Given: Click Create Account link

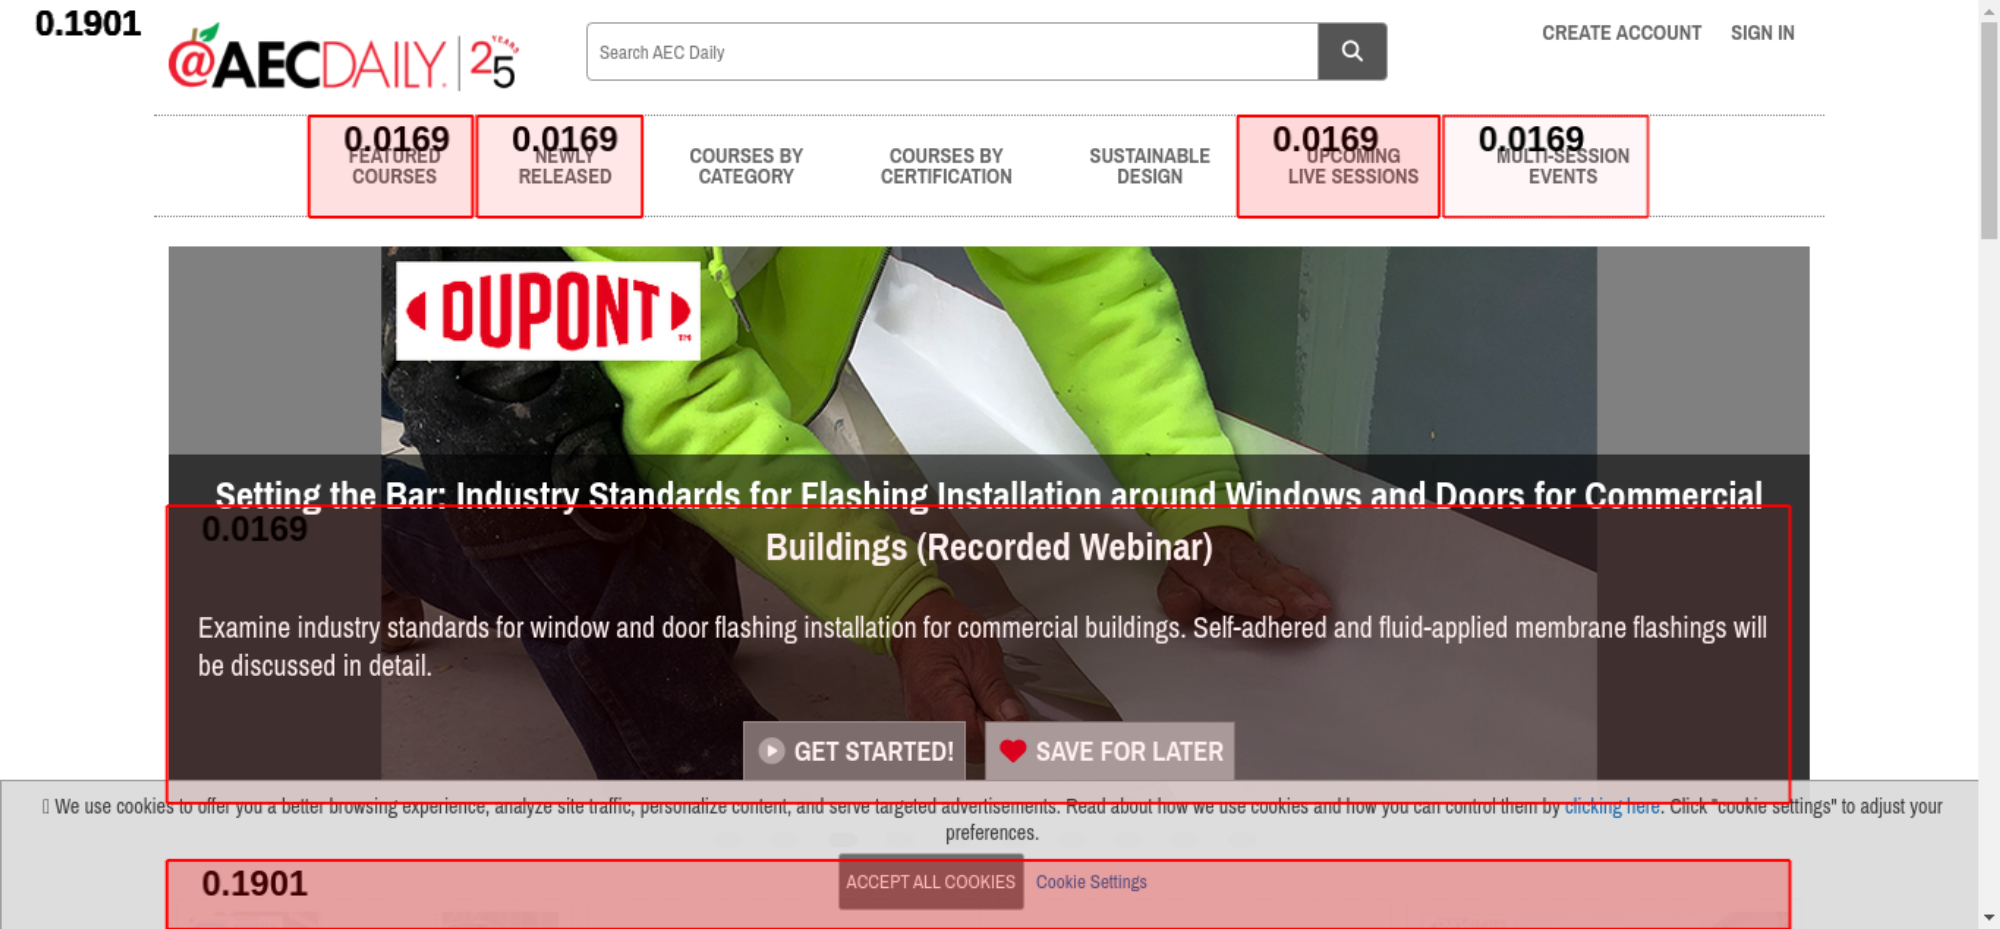Looking at the screenshot, I should (x=1621, y=33).
